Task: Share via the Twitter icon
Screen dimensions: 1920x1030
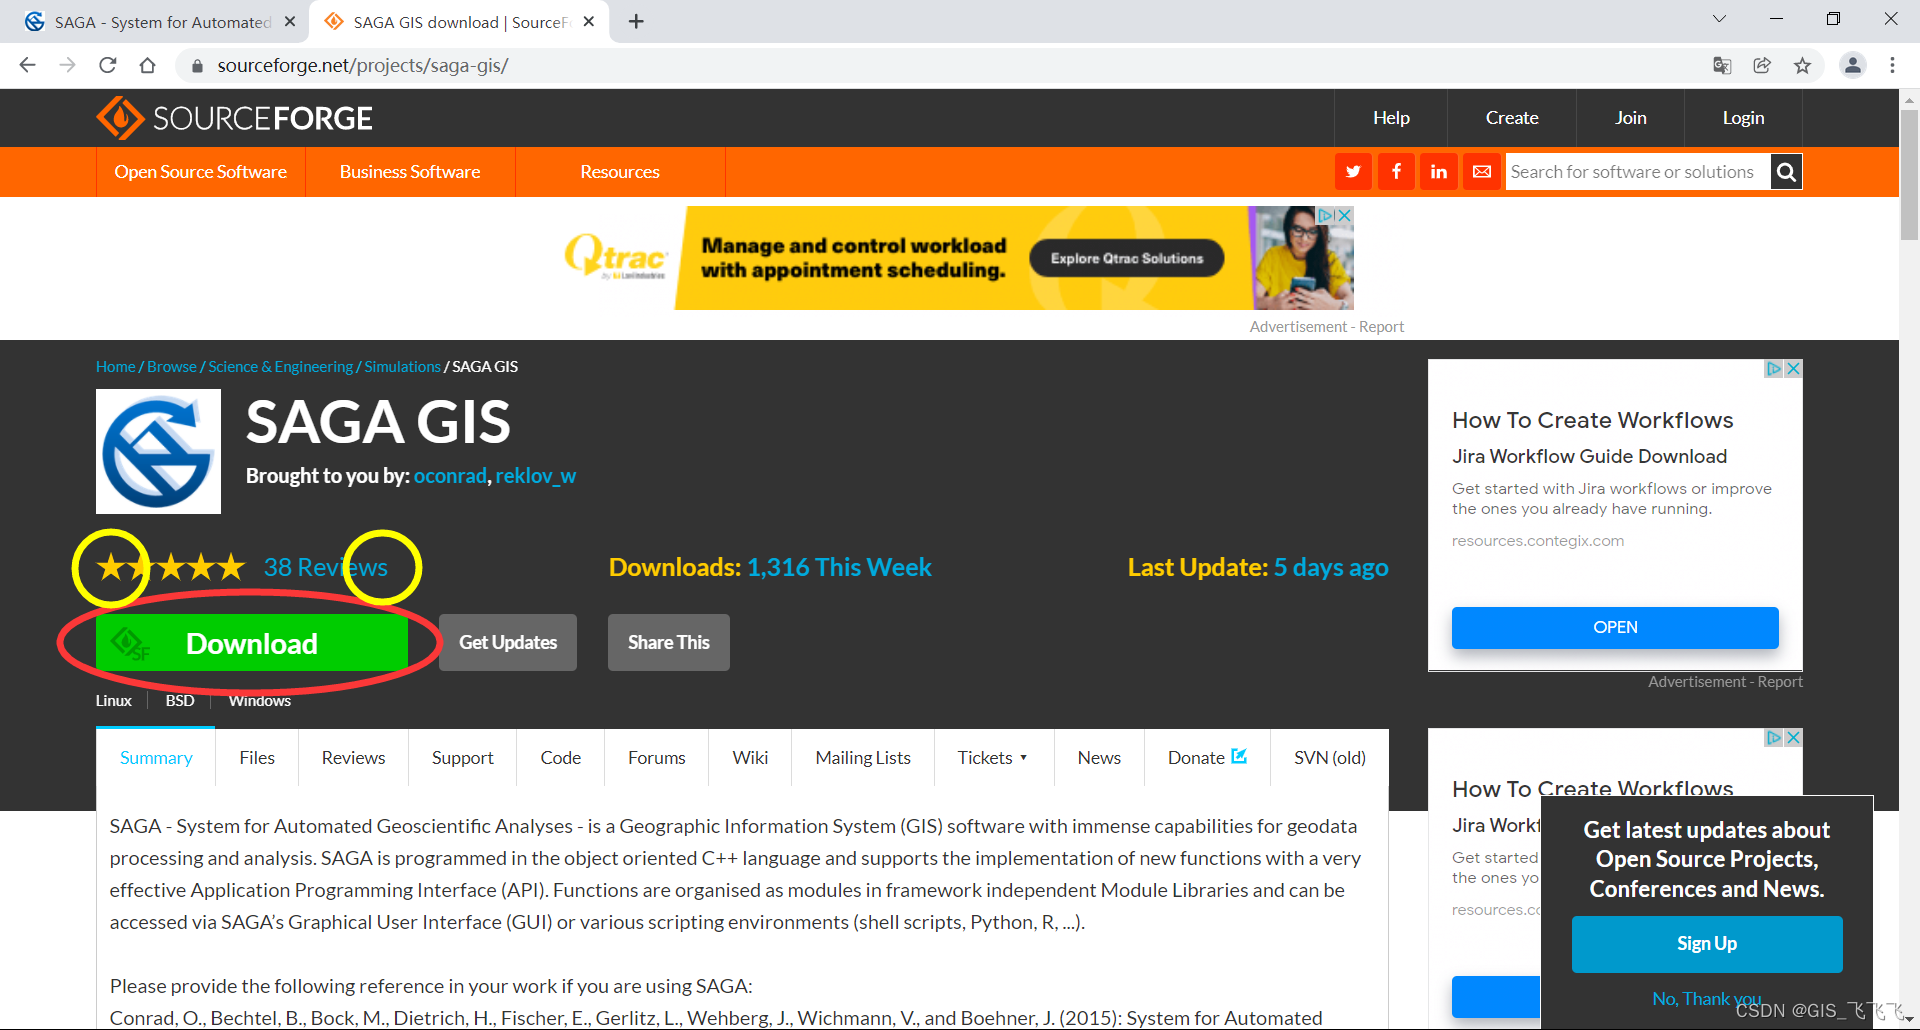Action: (1353, 172)
